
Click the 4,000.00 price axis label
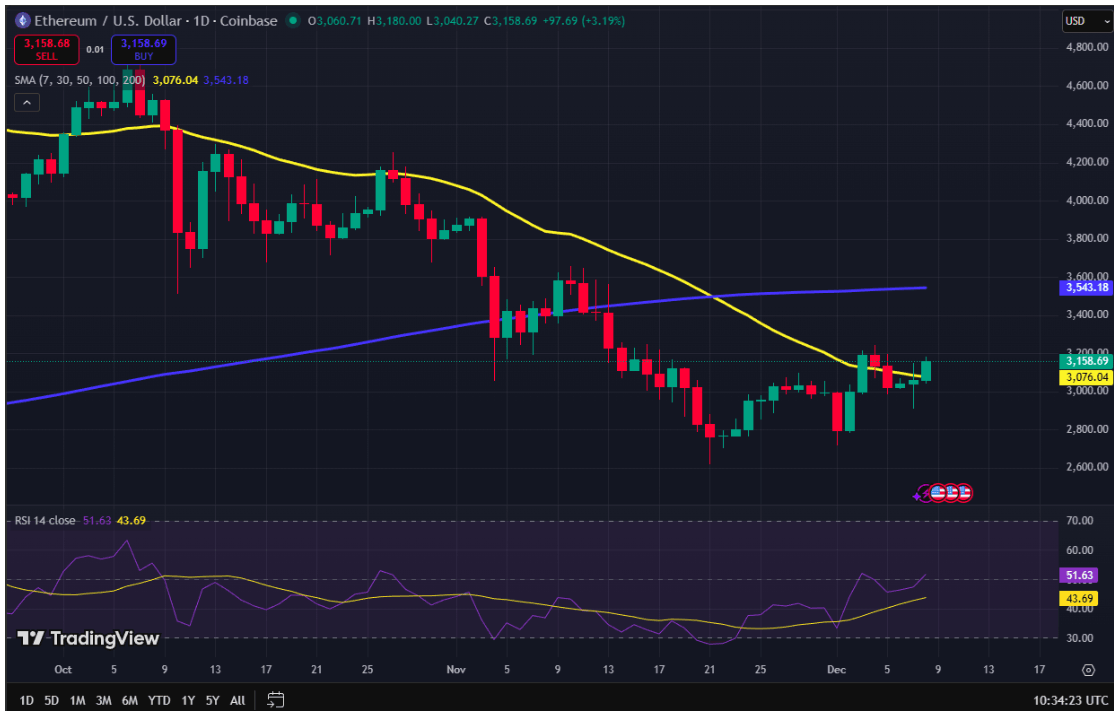(1086, 200)
